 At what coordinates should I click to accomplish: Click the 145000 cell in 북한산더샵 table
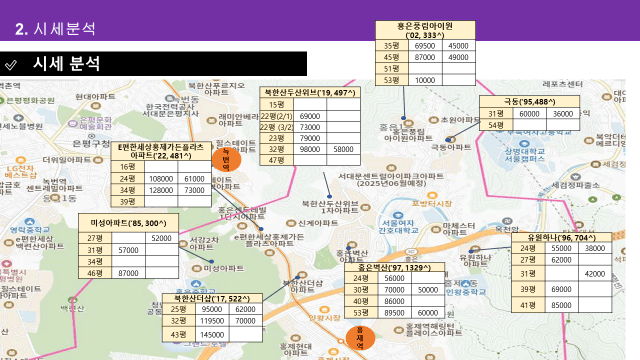click(212, 335)
